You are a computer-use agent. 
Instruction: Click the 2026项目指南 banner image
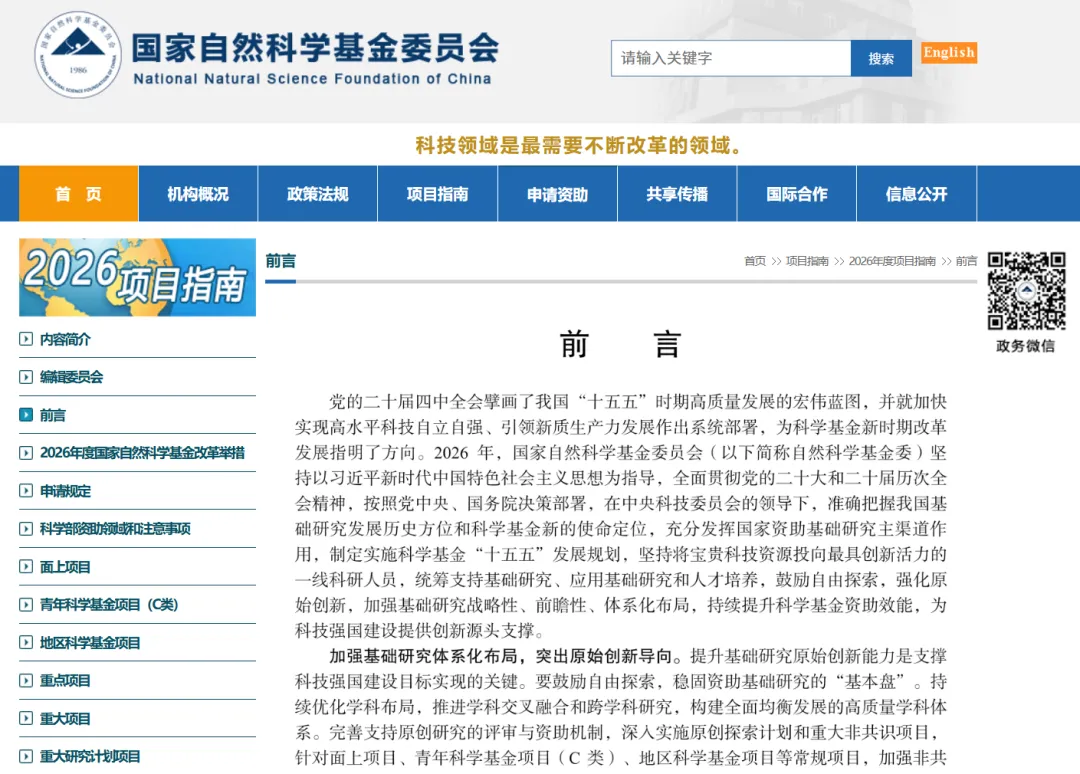[x=138, y=277]
